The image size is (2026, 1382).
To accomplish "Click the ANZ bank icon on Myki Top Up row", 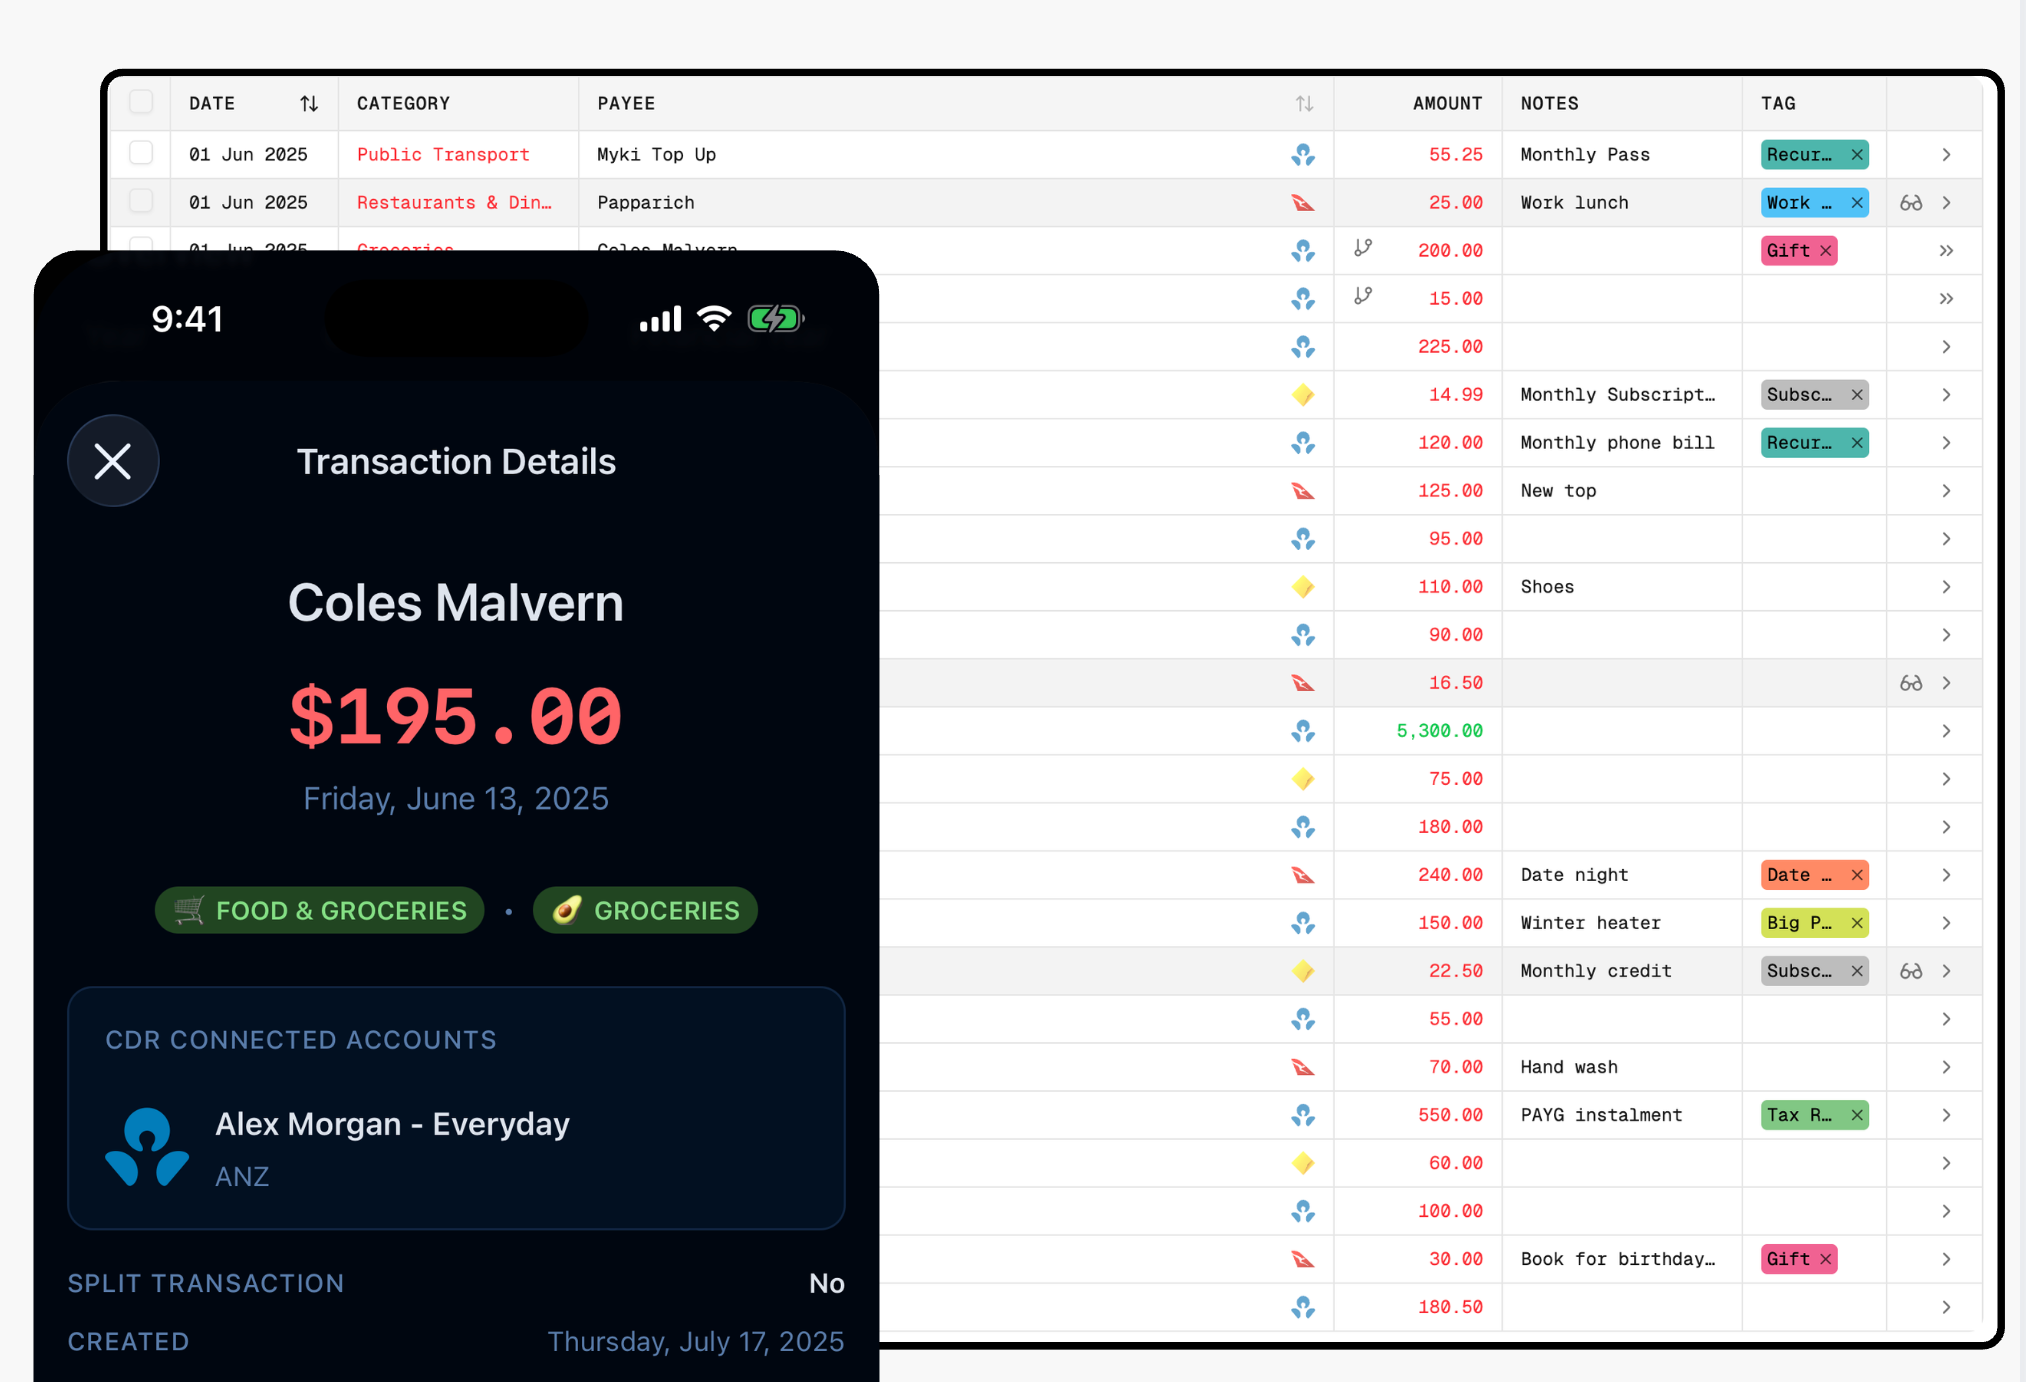I will (x=1304, y=154).
